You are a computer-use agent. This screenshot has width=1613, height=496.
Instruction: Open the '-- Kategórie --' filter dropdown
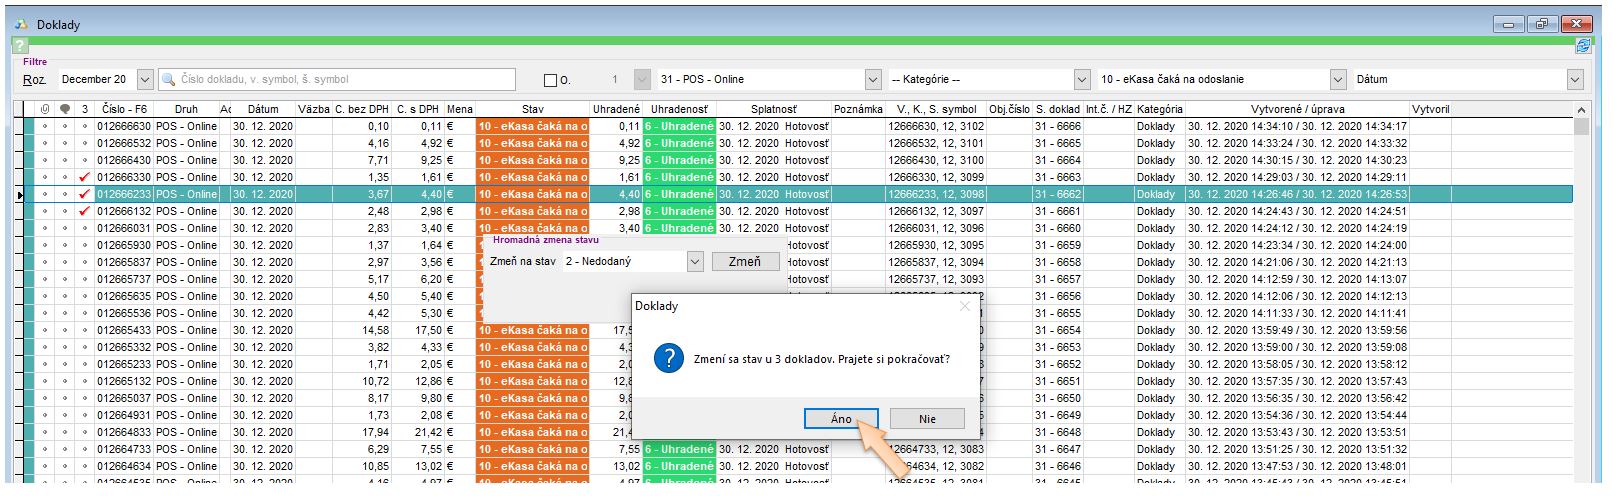click(x=1081, y=79)
